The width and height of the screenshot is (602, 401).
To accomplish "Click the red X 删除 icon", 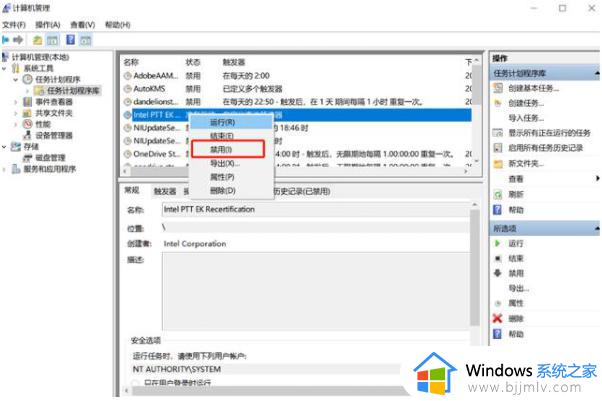I will 498,318.
